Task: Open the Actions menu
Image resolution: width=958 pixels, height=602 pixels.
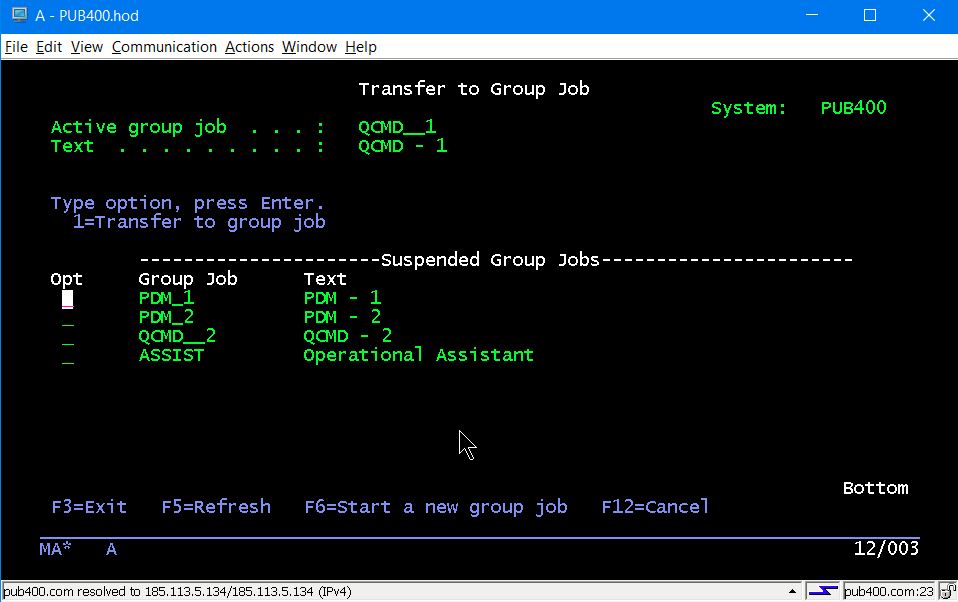Action: (249, 47)
